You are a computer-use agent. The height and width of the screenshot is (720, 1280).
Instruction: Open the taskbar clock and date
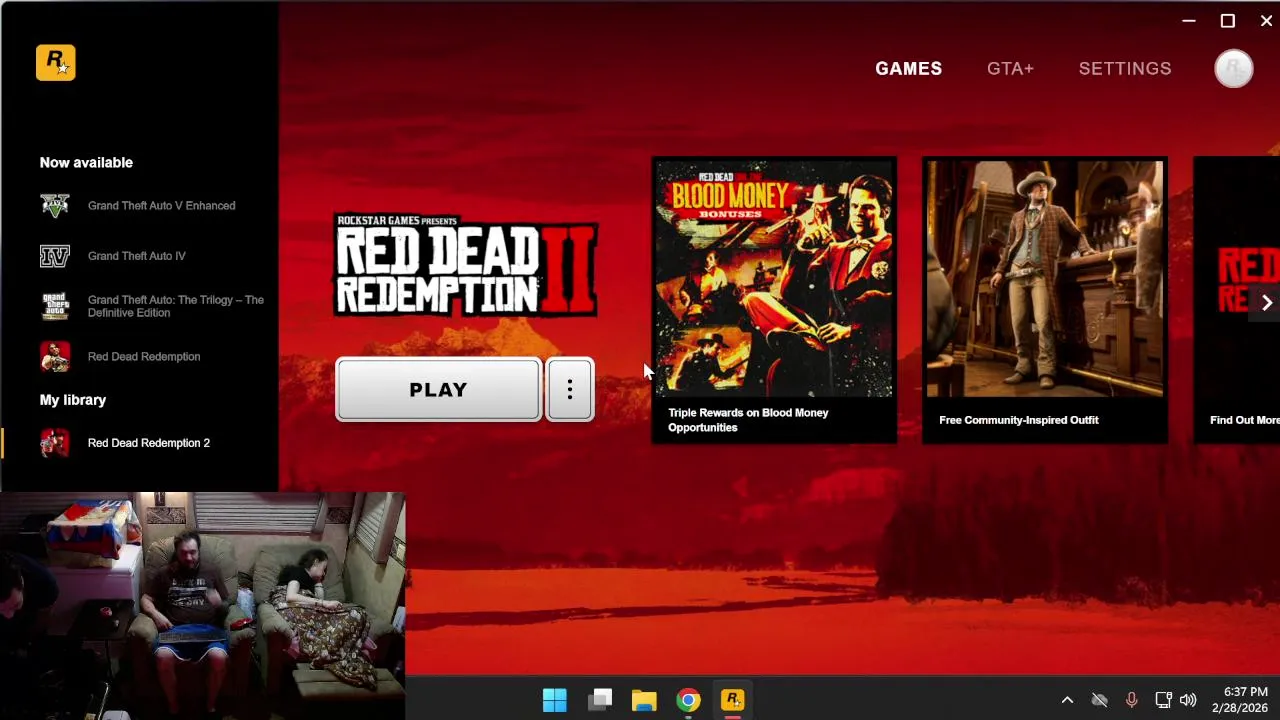click(1239, 700)
